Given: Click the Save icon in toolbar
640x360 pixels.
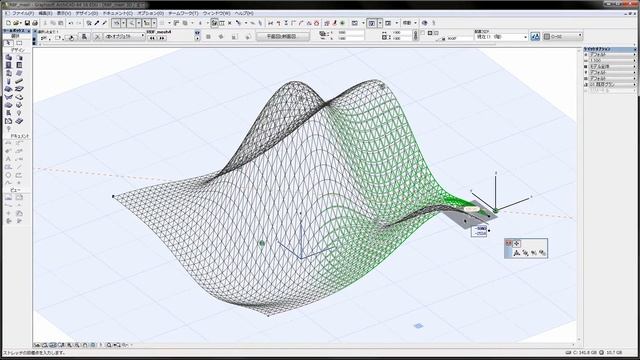Looking at the screenshot, I should tap(27, 23).
